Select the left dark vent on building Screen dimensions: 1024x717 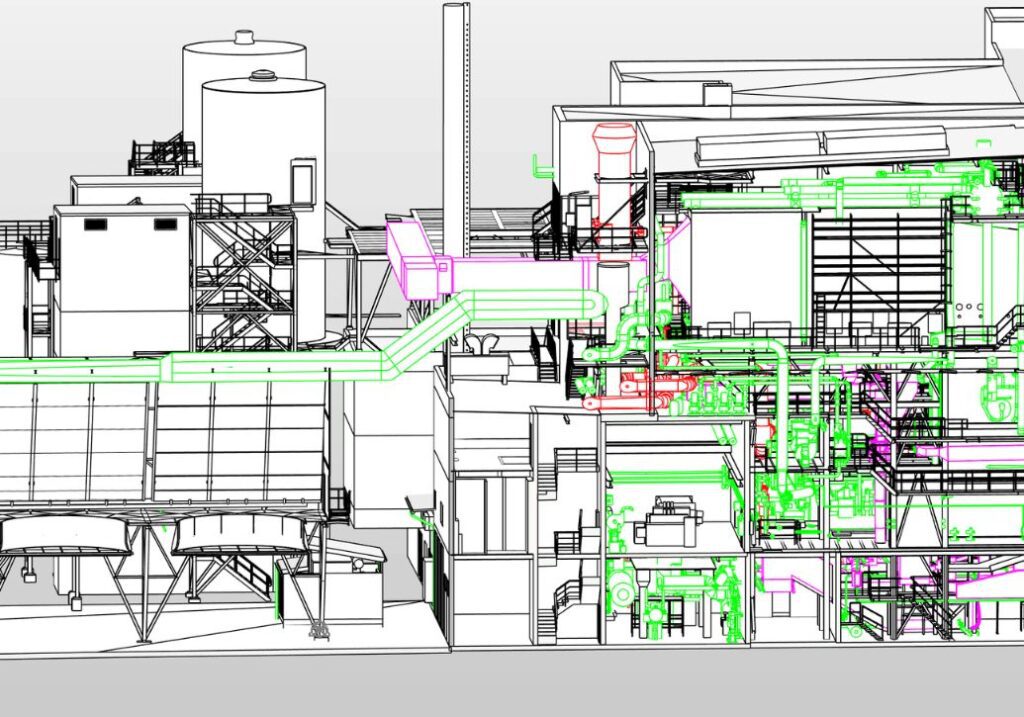point(95,225)
